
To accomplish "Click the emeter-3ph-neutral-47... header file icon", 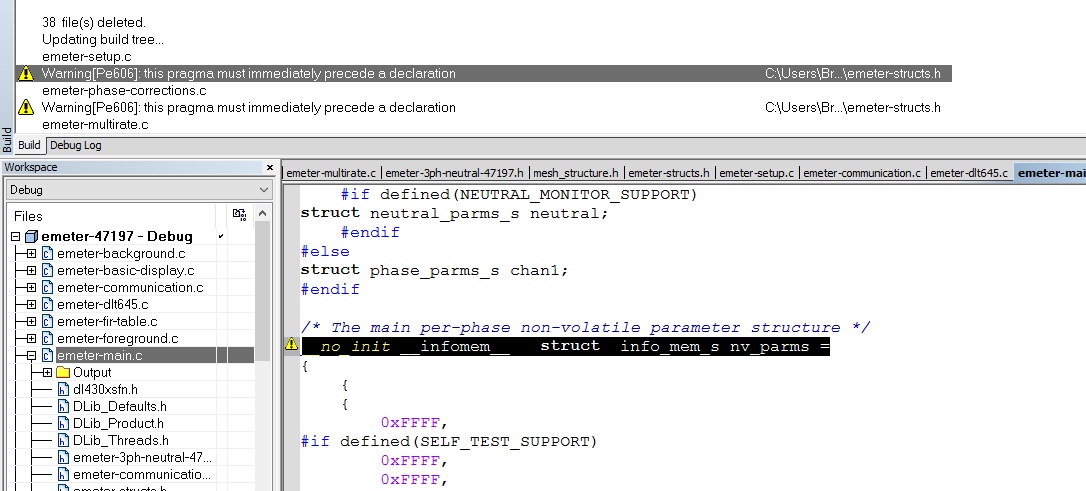I will [63, 457].
